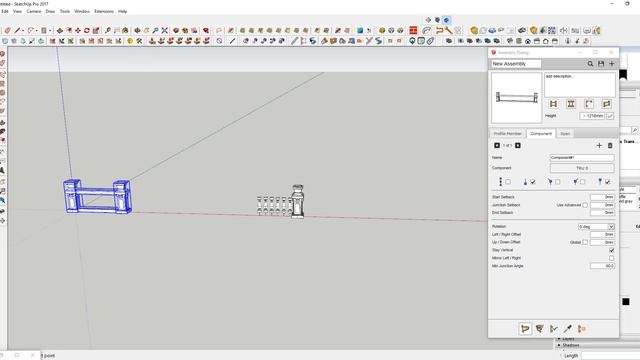Click the assembly preview thumbnail
The height and width of the screenshot is (360, 640).
(x=516, y=98)
